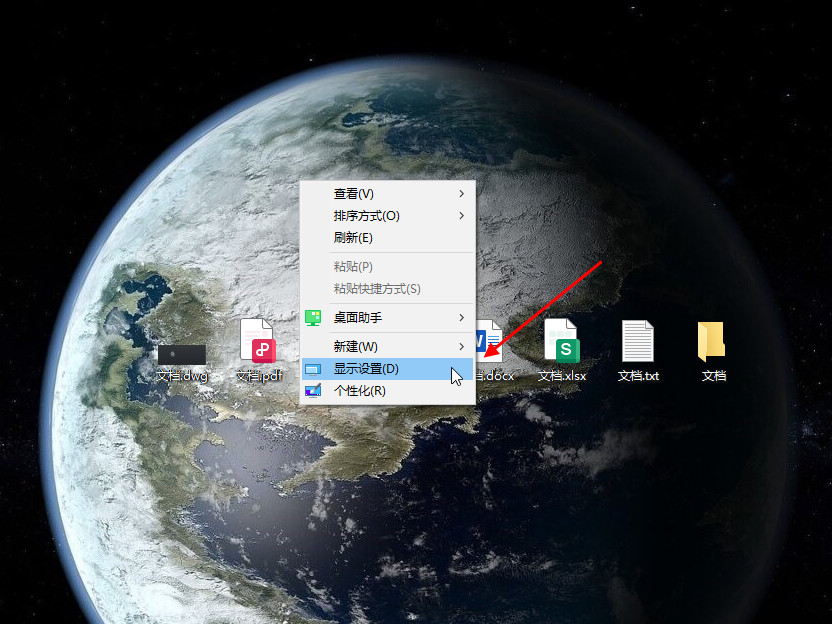Select the 文档.pdf desktop file icon
The width and height of the screenshot is (832, 624).
click(258, 342)
